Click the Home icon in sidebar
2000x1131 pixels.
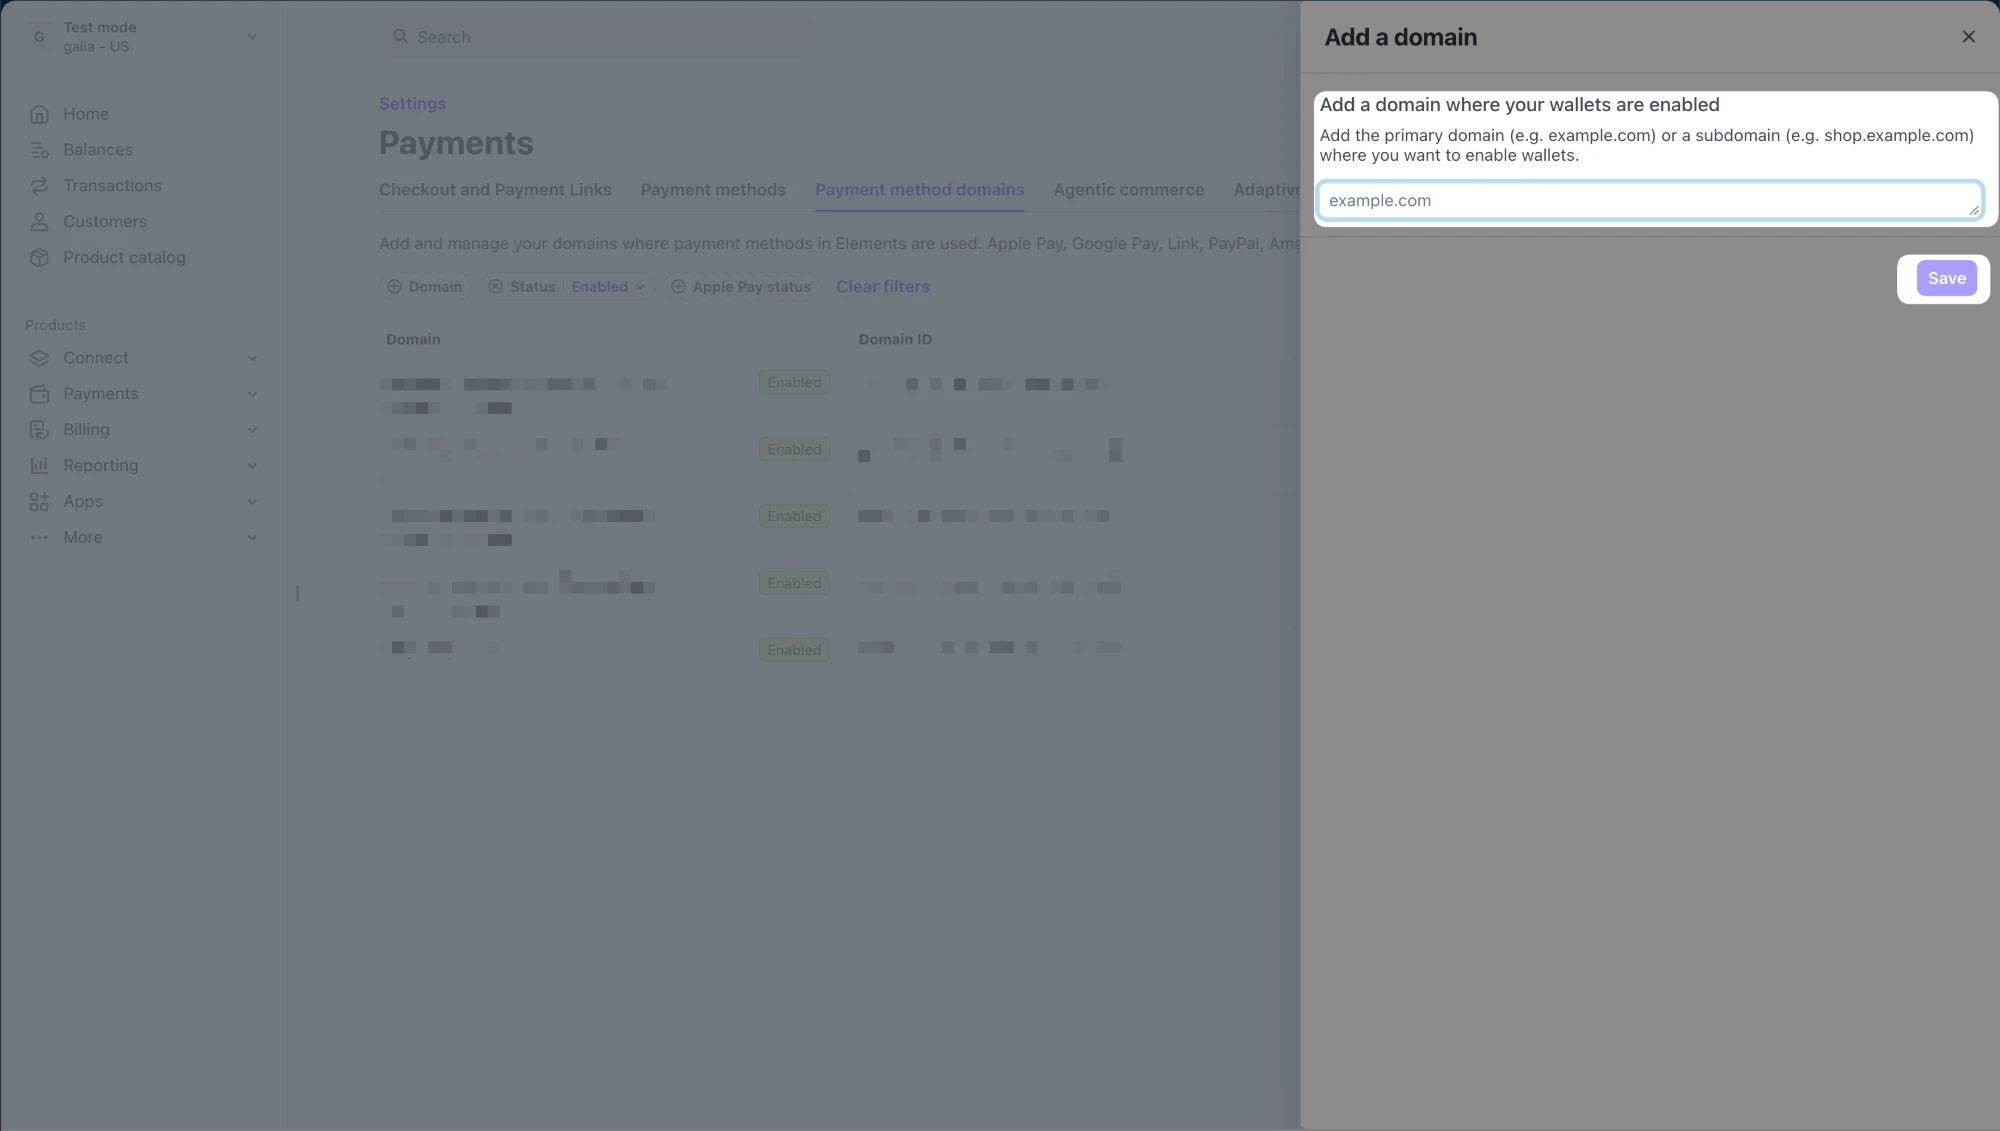39,114
